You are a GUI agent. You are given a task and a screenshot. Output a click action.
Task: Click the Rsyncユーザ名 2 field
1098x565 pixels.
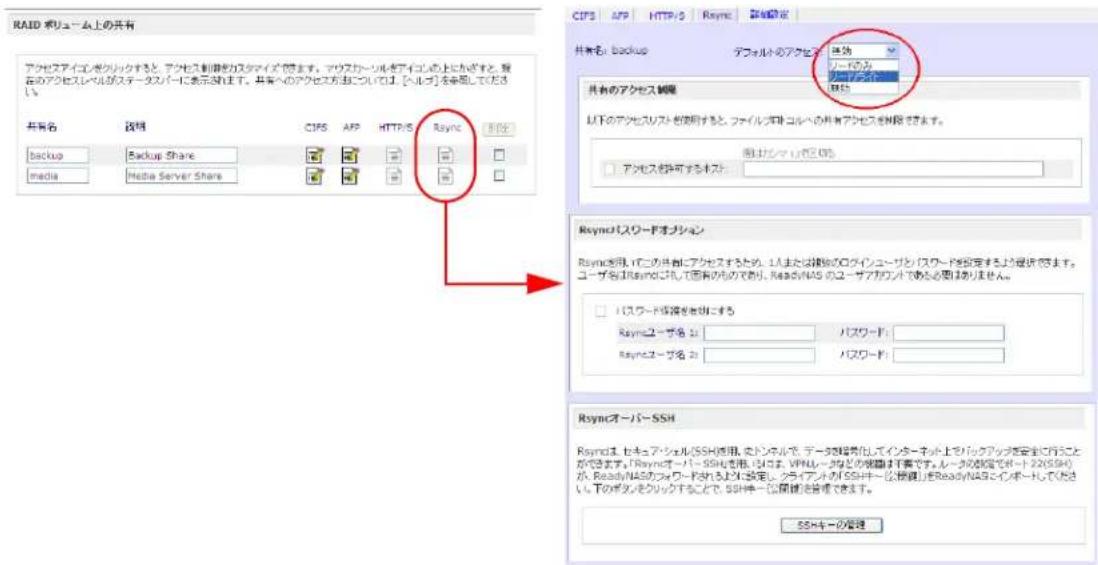759,355
